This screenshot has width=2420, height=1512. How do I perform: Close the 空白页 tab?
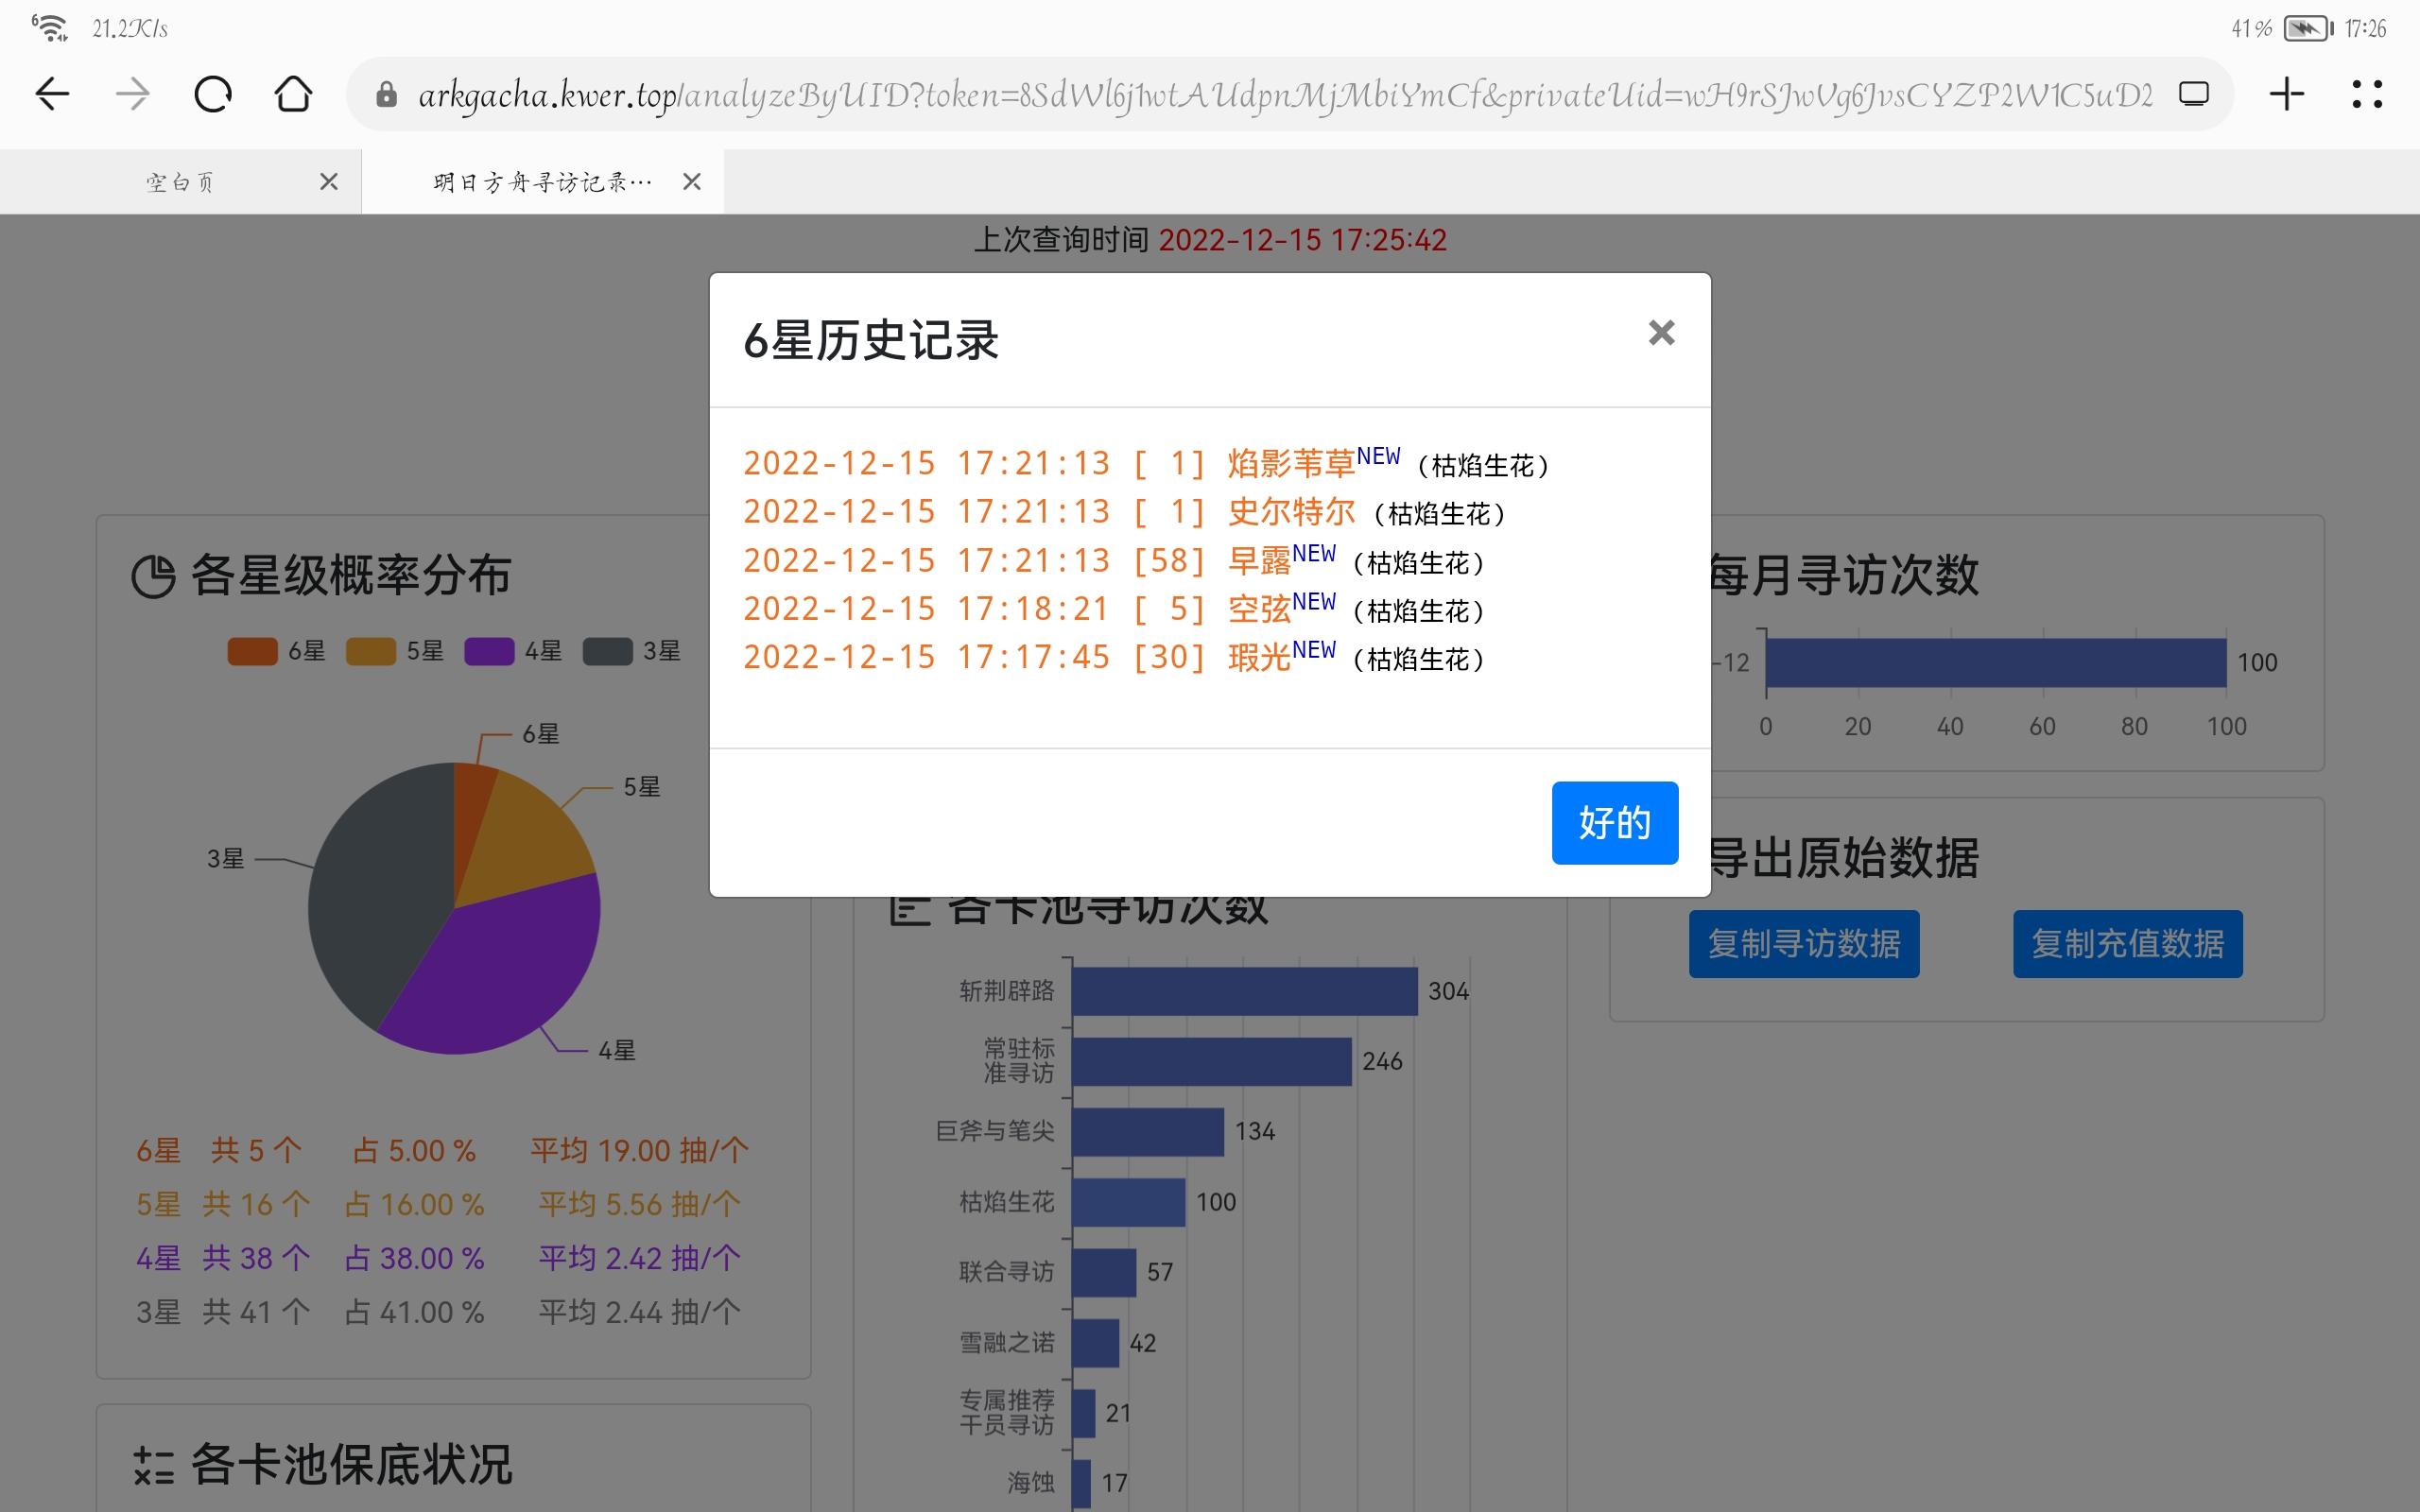[329, 182]
